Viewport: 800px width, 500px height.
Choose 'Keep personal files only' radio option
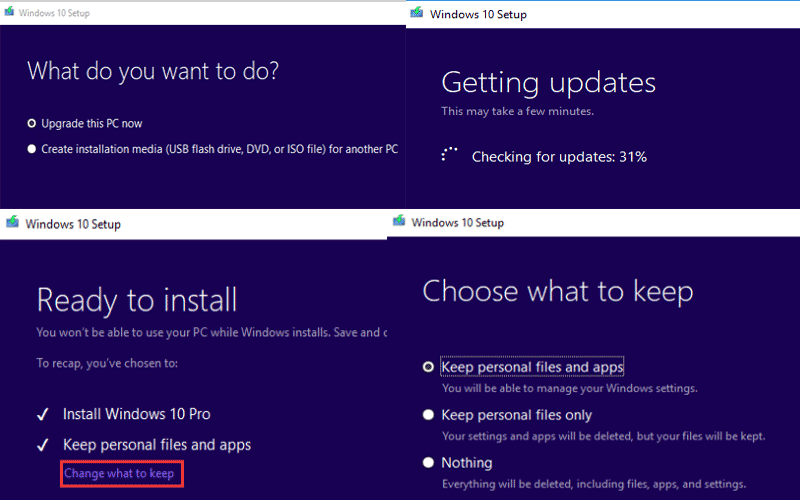tap(428, 415)
